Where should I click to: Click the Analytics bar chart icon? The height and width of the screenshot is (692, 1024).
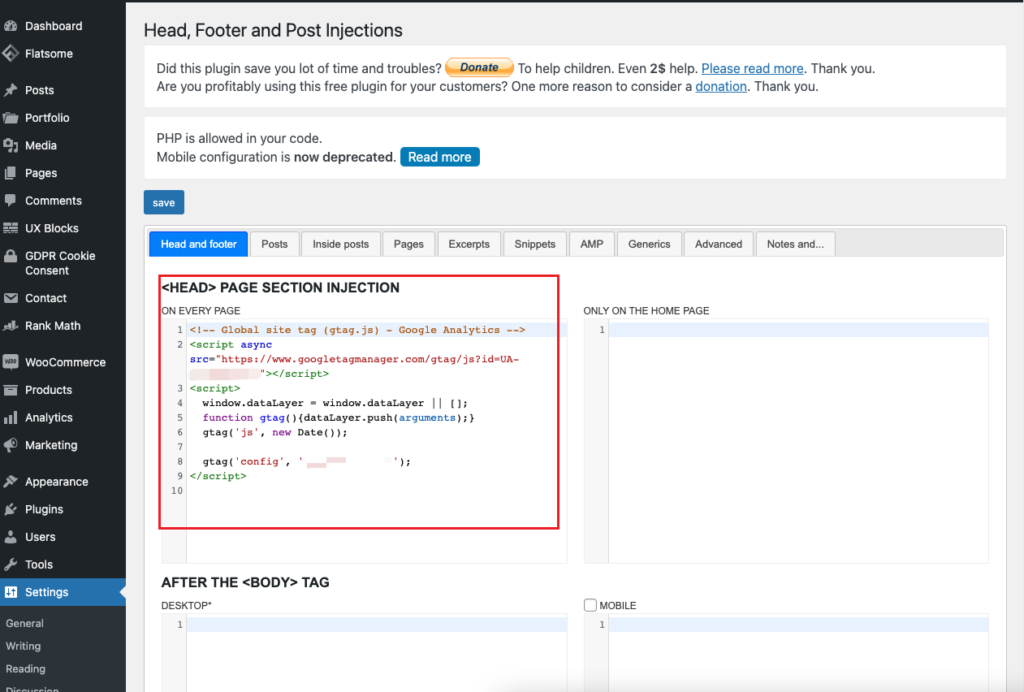click(10, 418)
